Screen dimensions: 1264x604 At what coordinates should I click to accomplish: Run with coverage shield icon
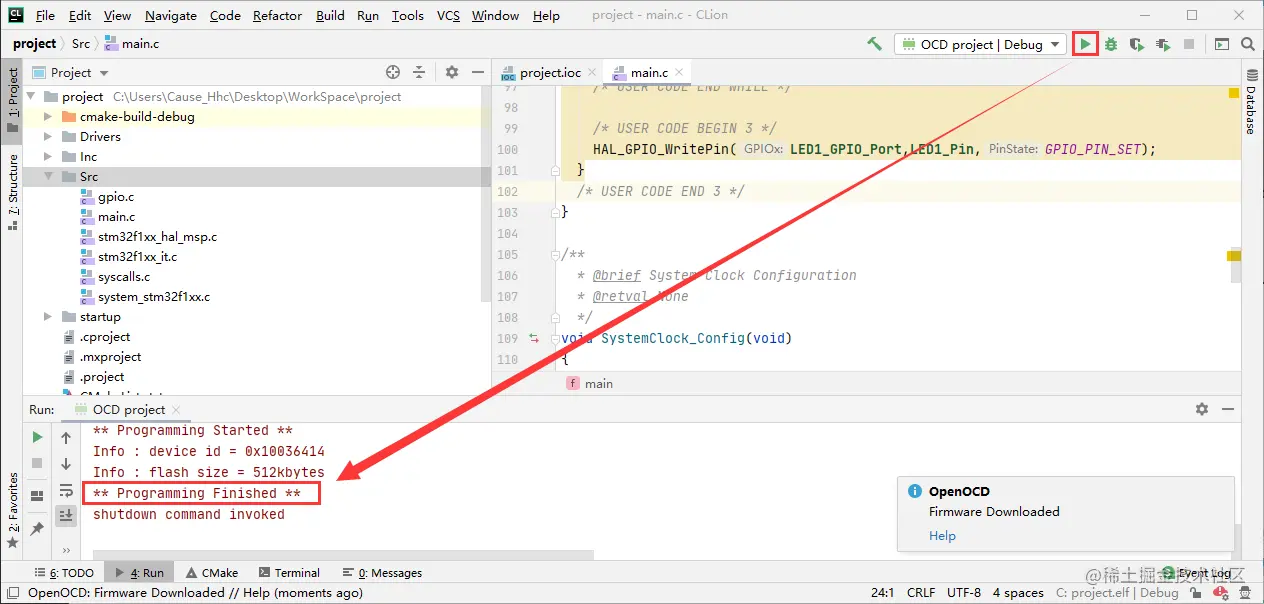[x=1136, y=44]
